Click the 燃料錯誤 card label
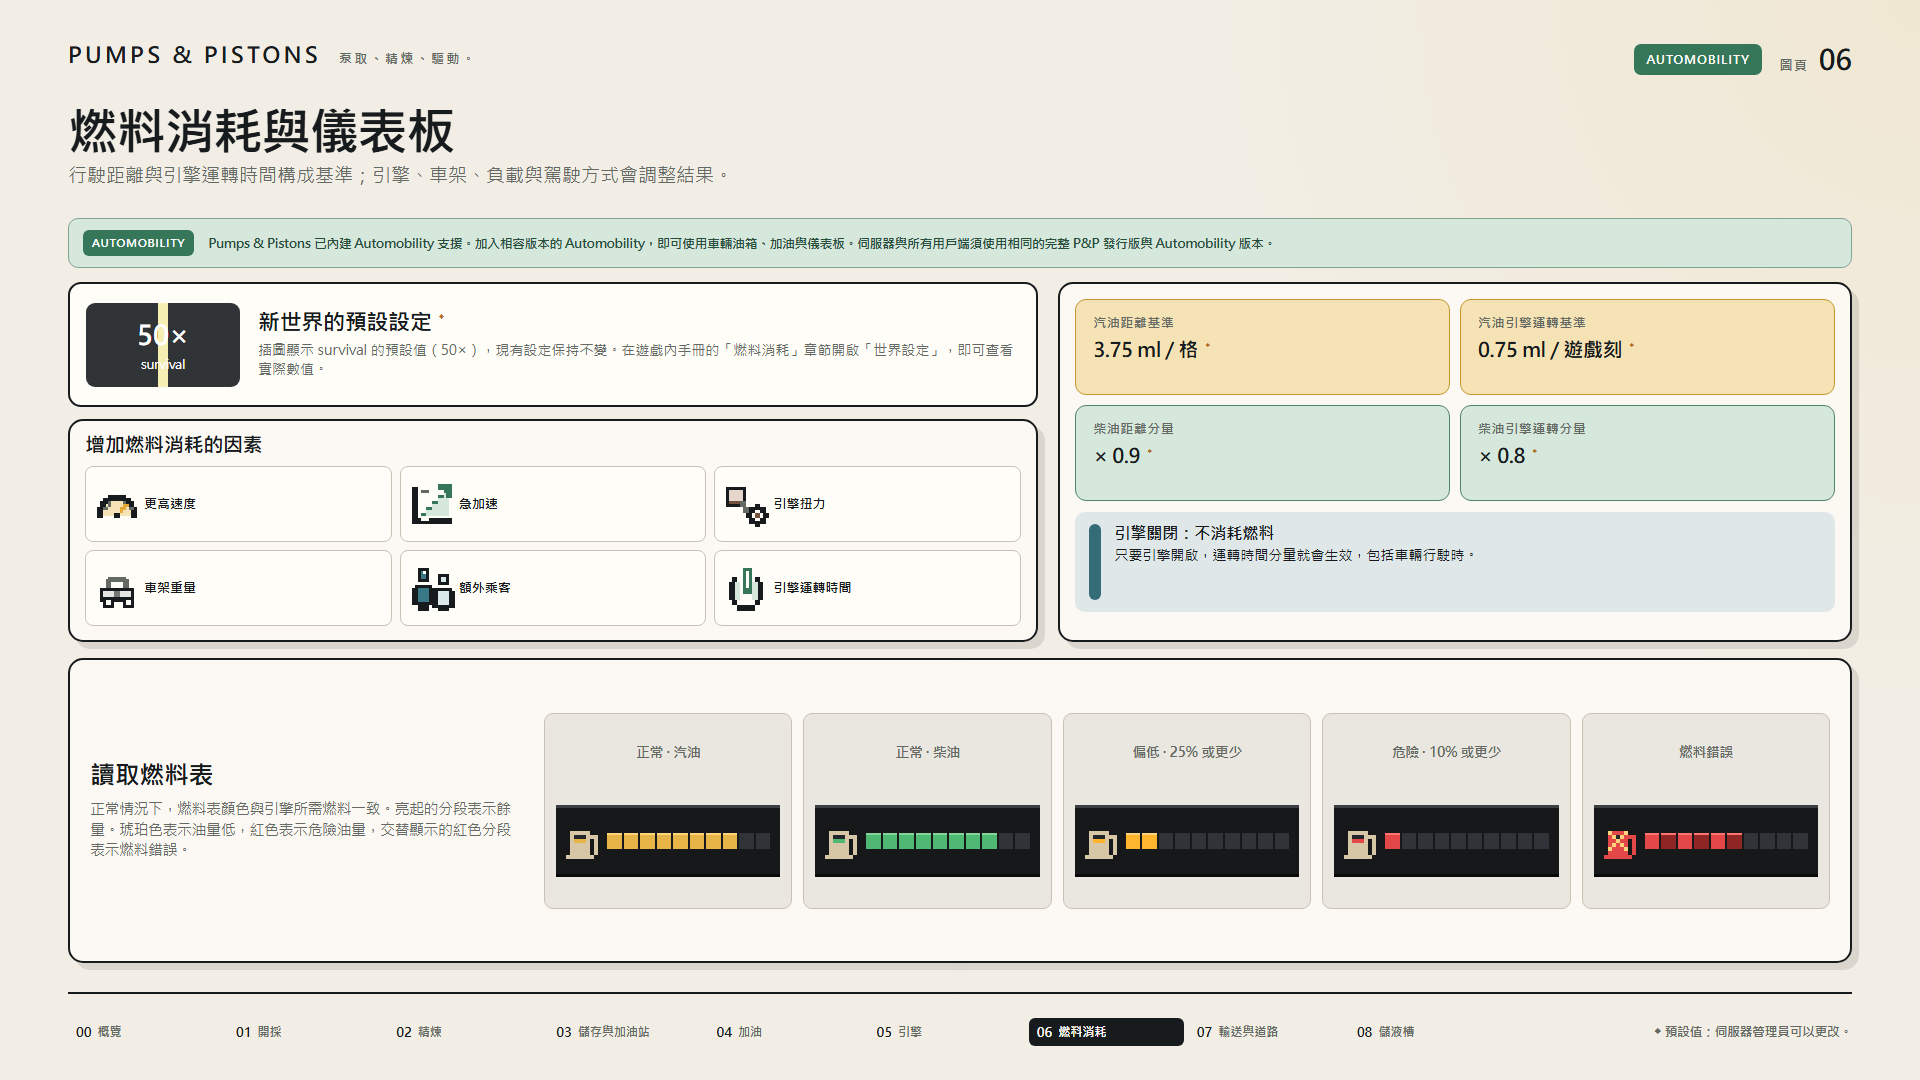1920x1080 pixels. [x=1706, y=752]
